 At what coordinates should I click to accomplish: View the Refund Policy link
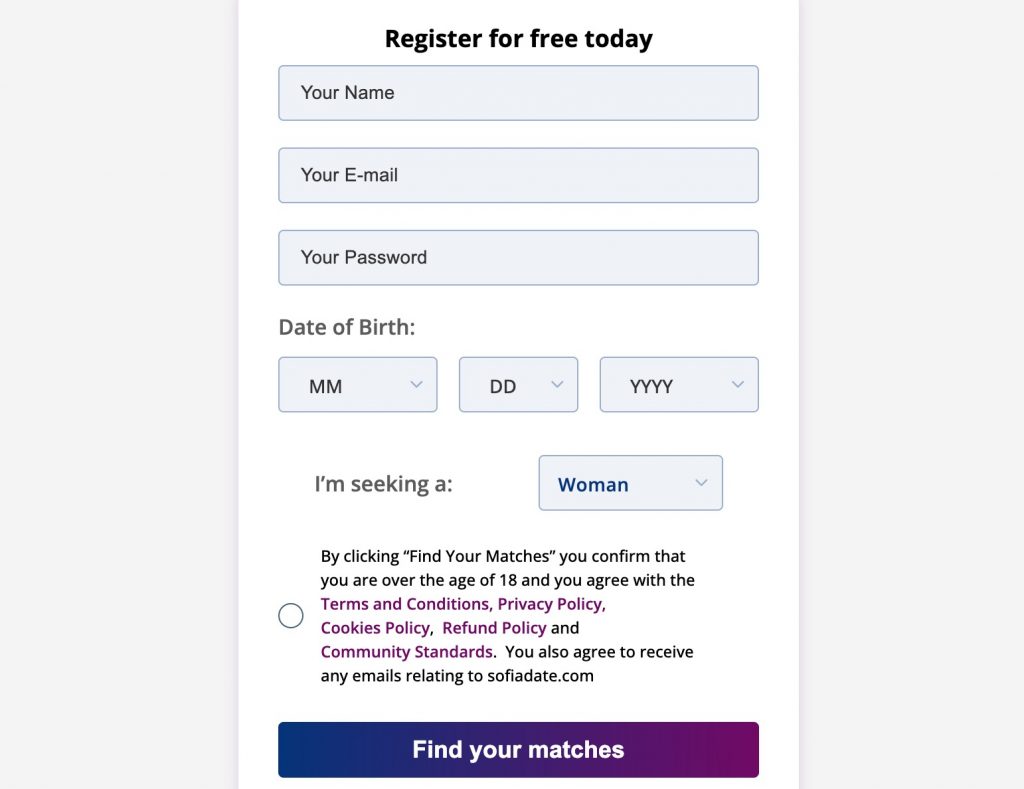pos(494,628)
